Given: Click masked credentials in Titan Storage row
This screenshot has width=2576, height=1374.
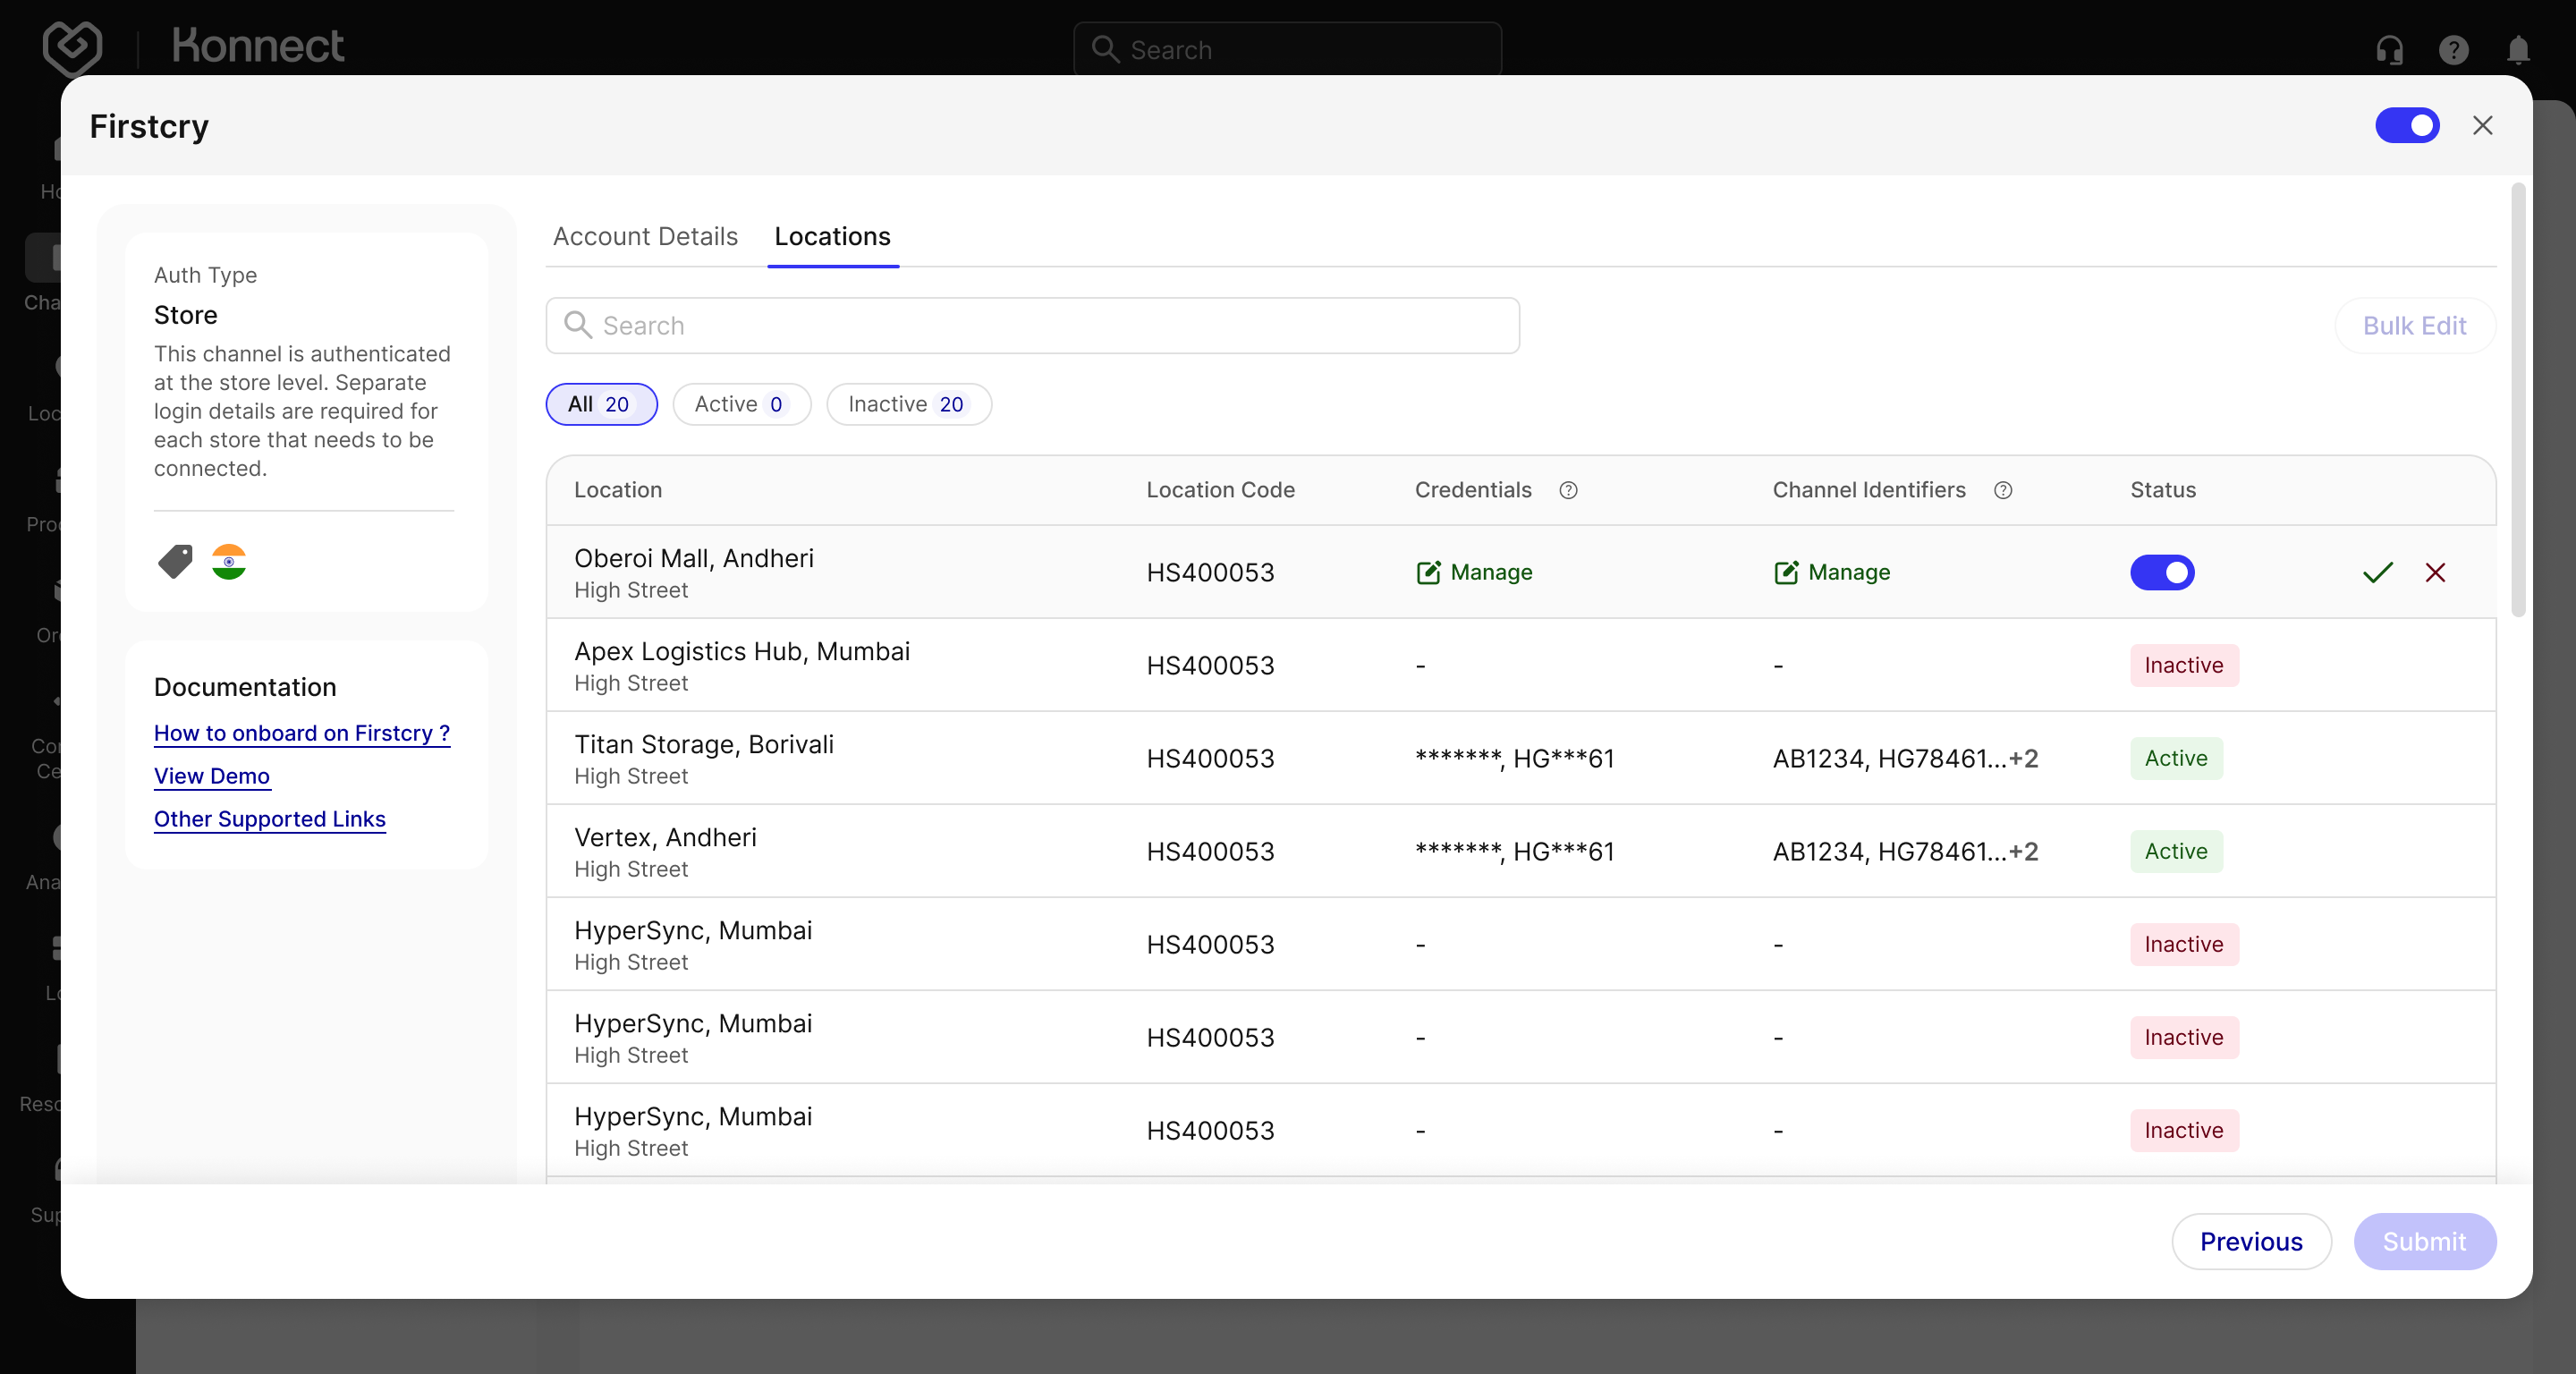Looking at the screenshot, I should (1514, 758).
